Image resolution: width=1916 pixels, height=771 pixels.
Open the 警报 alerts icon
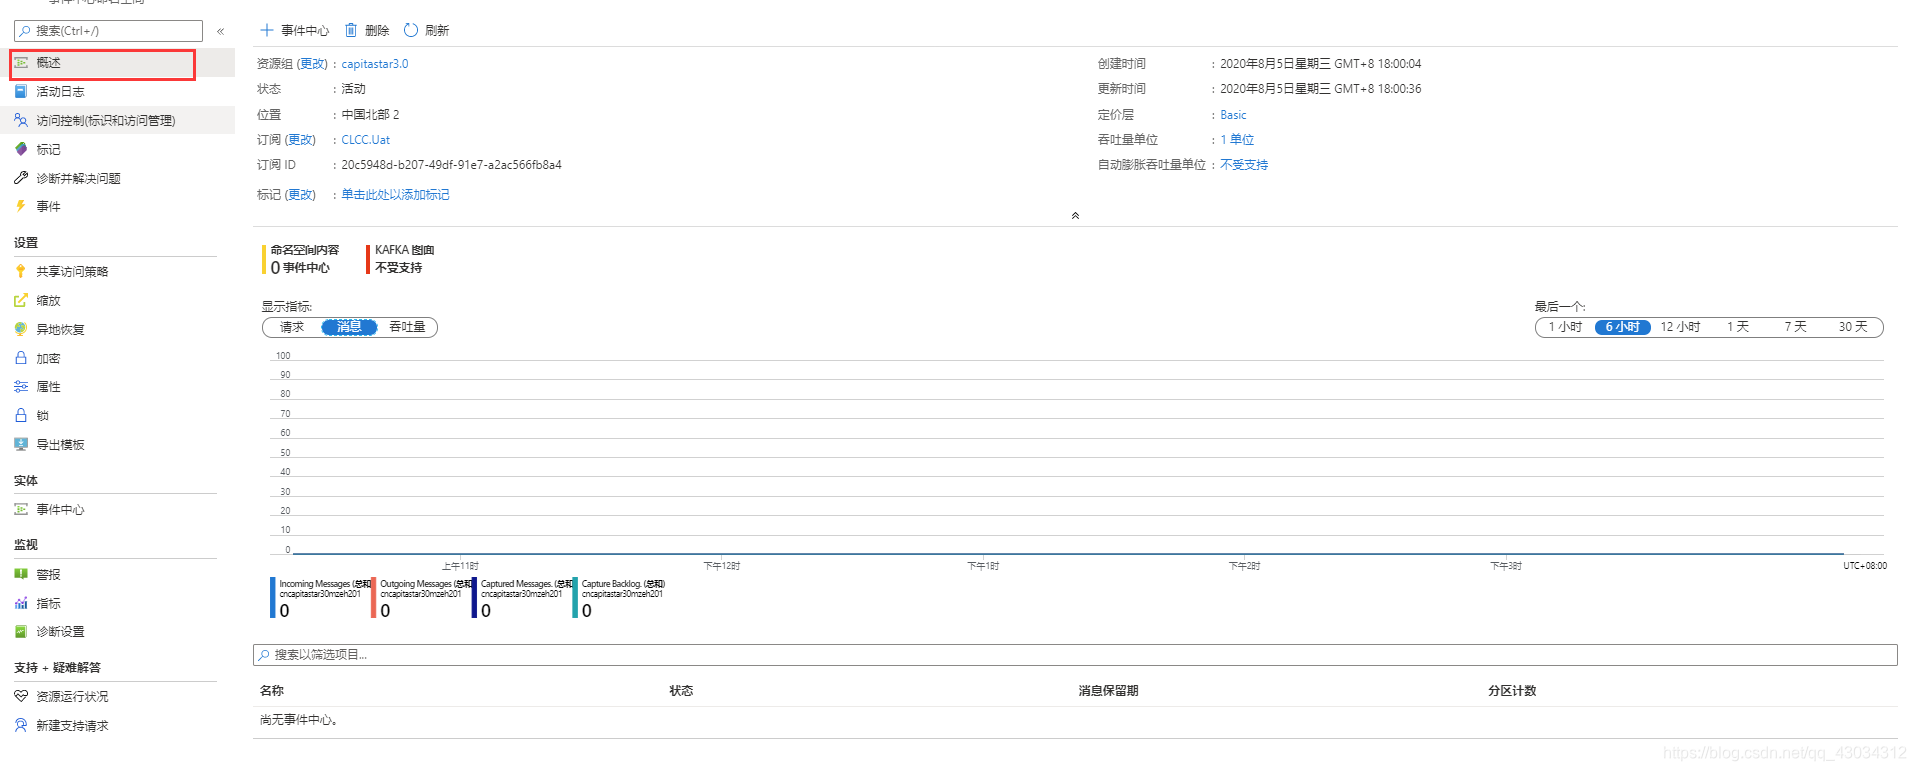(21, 574)
